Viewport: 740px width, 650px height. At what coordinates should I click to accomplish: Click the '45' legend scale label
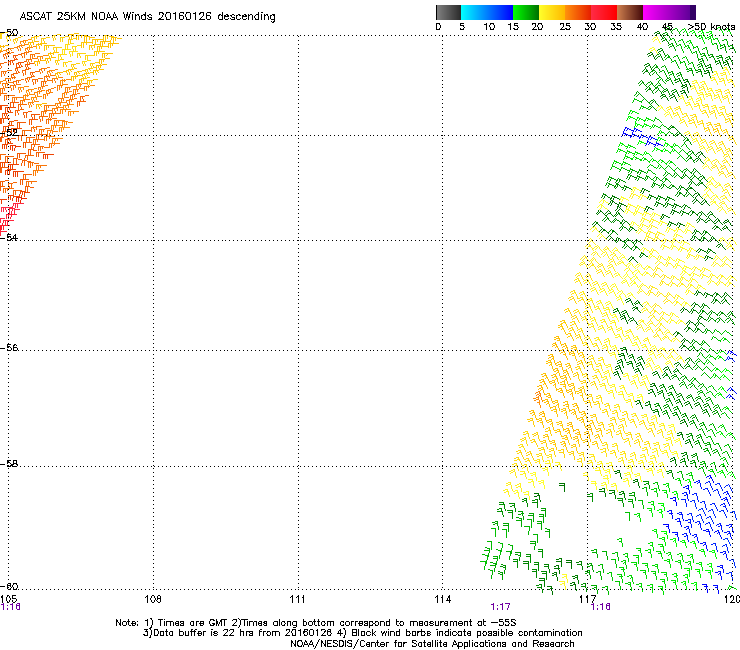coord(667,27)
